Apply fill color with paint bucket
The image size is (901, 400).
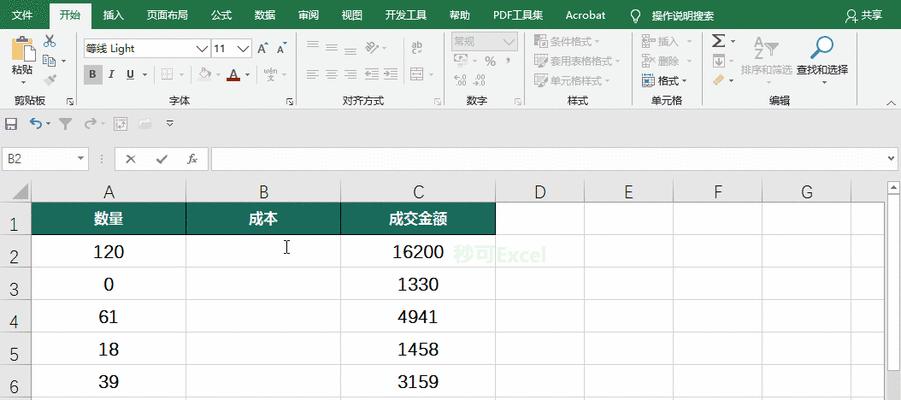[205, 74]
